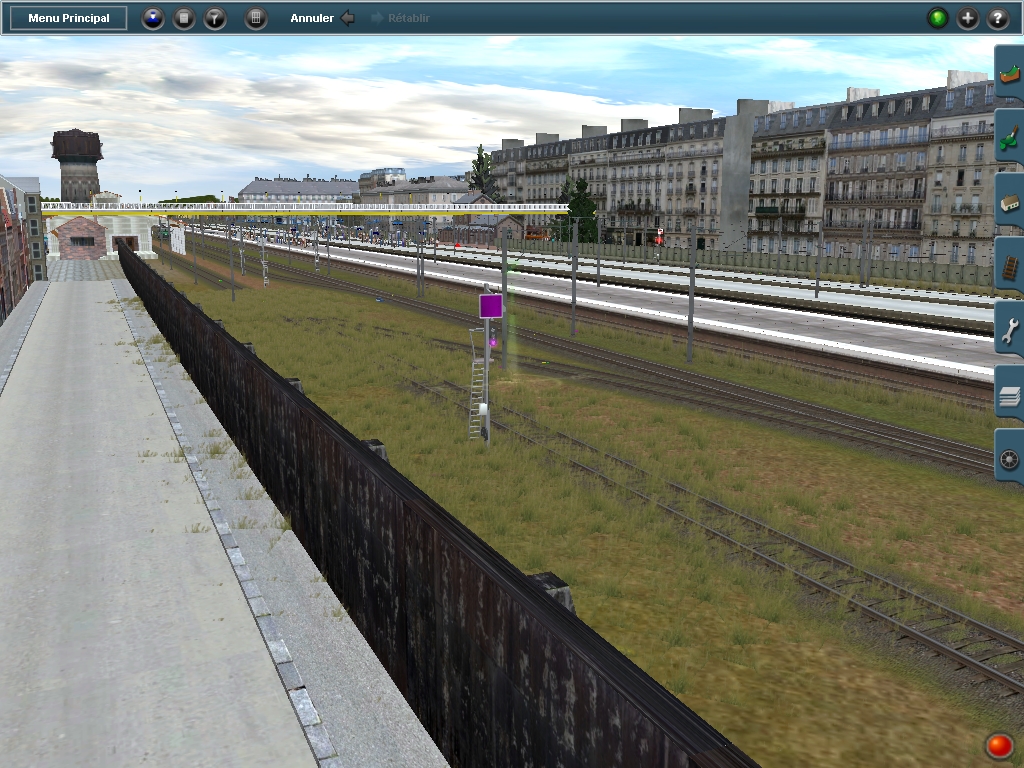
Task: Open the Objects building tab
Action: [x=1009, y=201]
